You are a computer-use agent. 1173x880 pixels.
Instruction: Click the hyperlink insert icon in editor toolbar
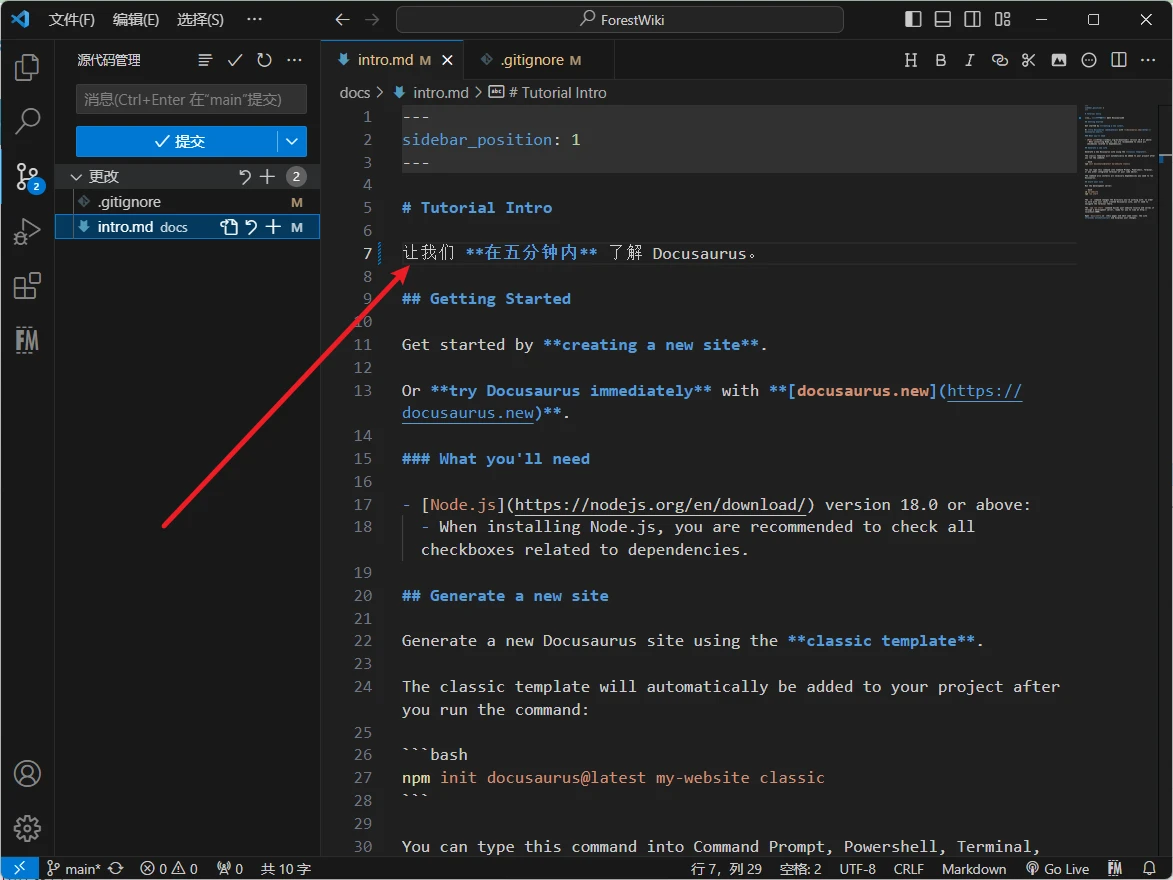[x=999, y=60]
